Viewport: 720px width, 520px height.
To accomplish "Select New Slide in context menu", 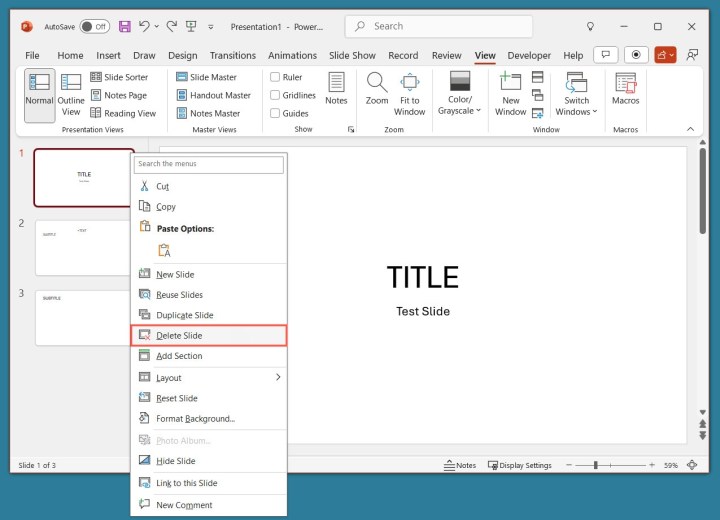I will coord(209,274).
